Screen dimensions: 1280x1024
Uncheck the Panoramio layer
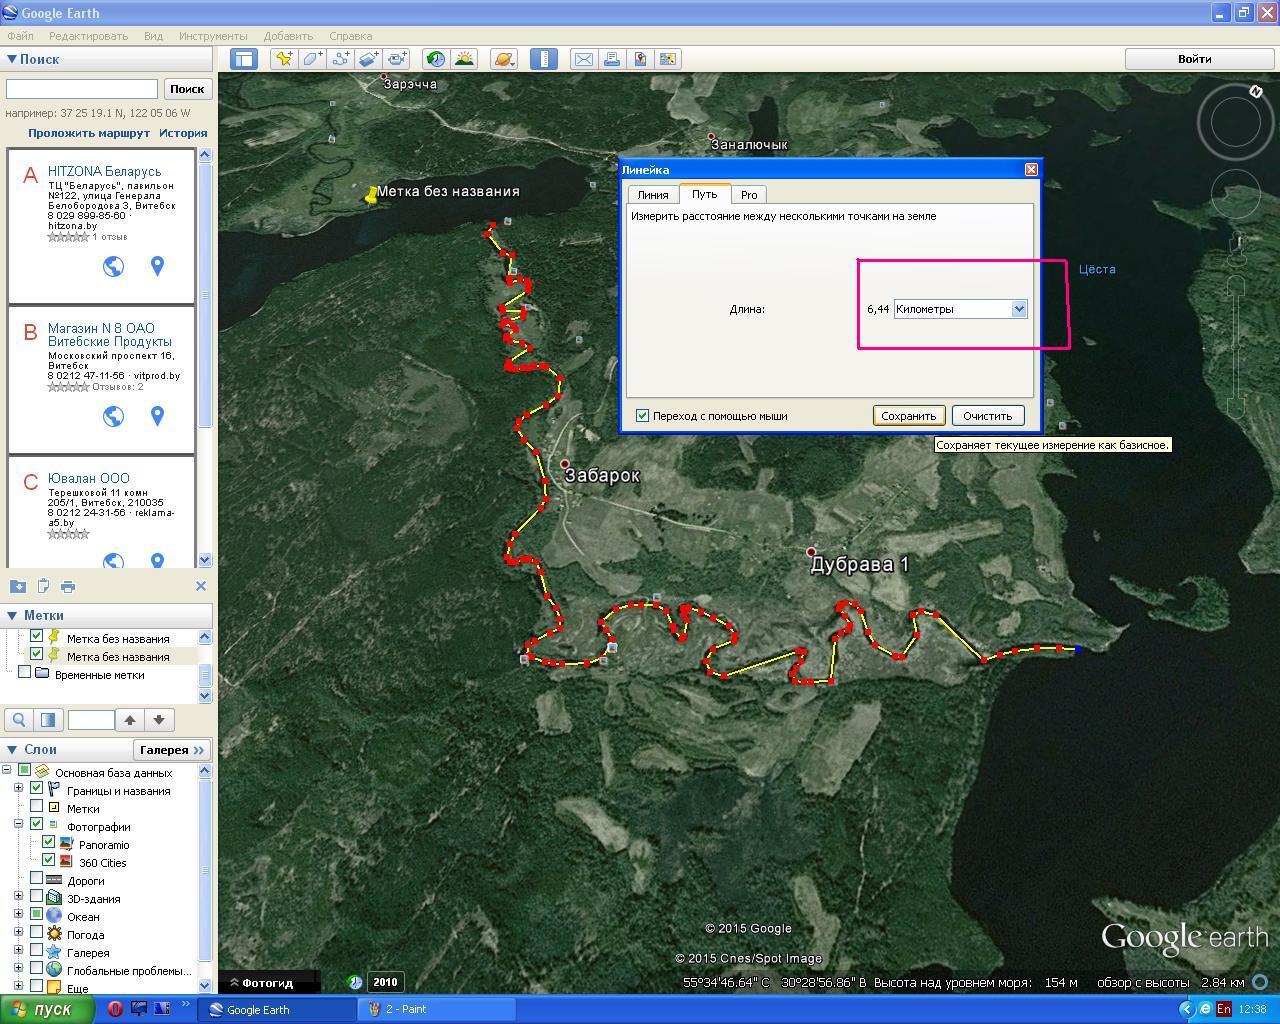[x=48, y=844]
